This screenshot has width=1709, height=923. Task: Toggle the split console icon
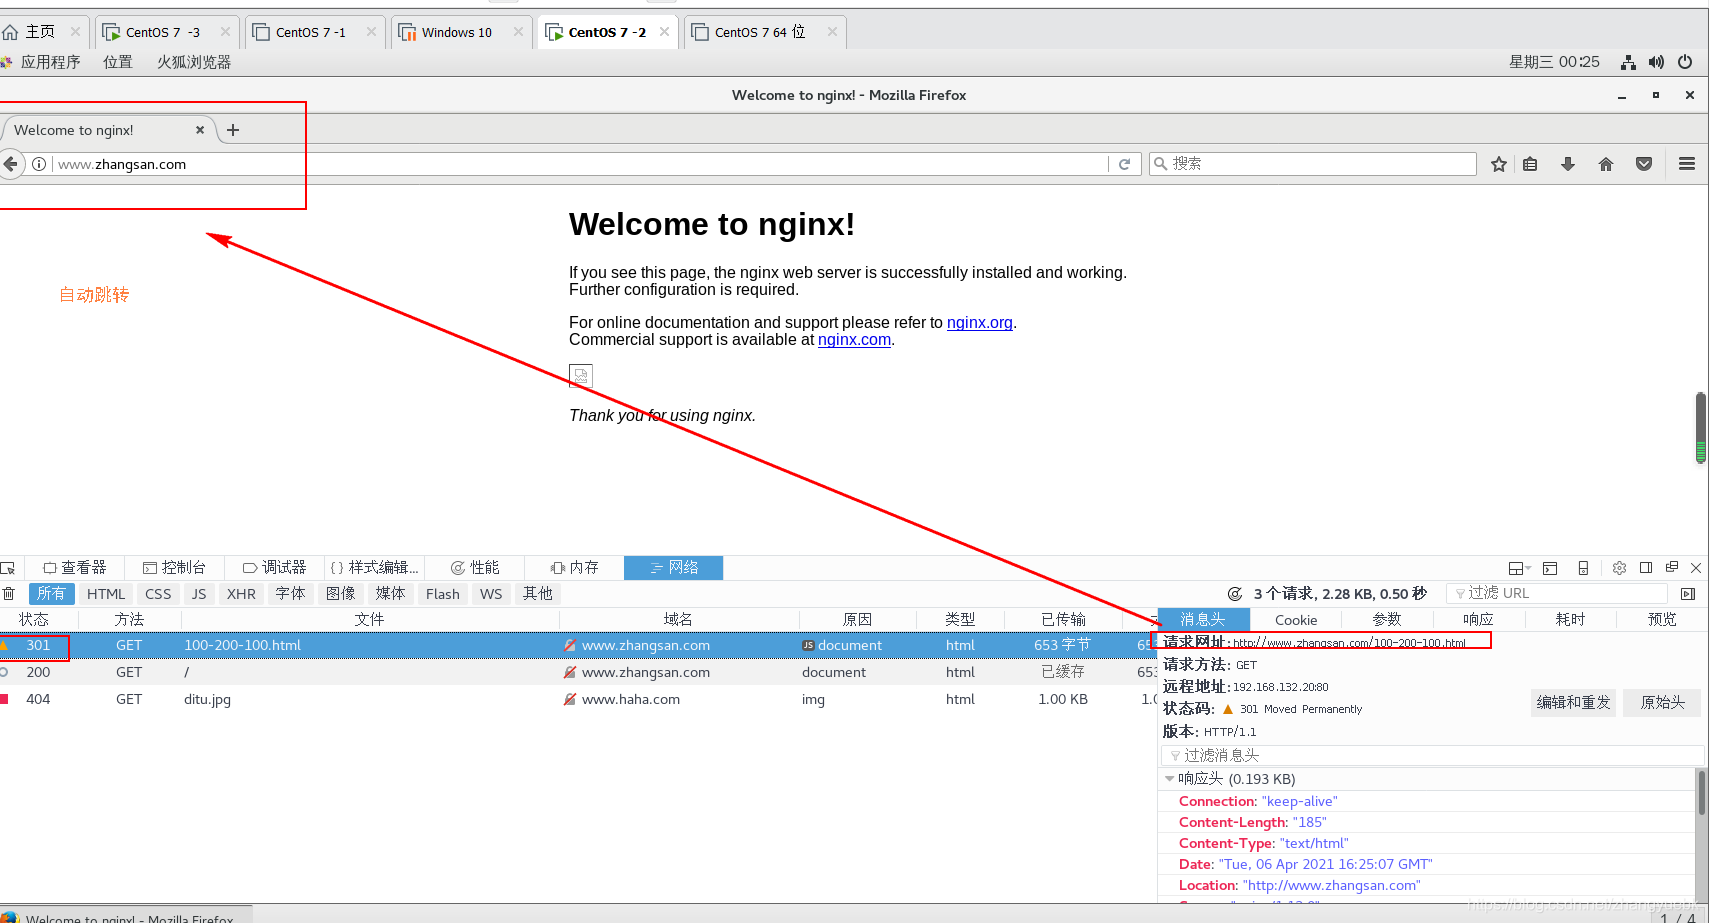(x=1550, y=568)
